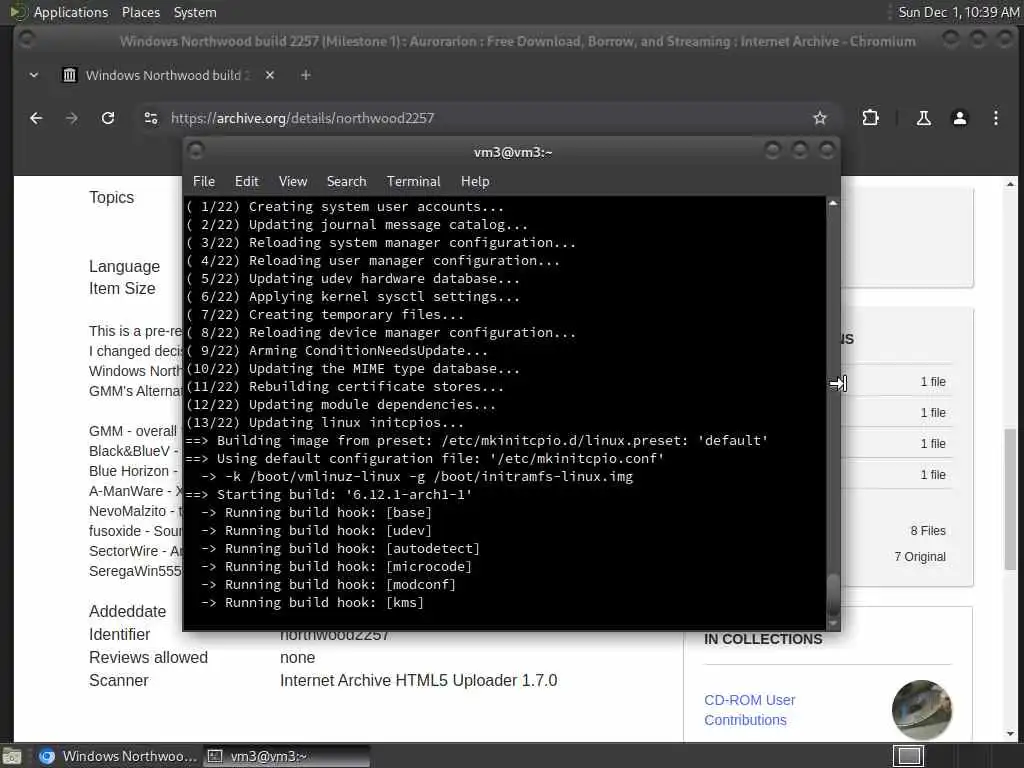1024x768 pixels.
Task: Open the Terminal menu in menubar
Action: click(413, 182)
